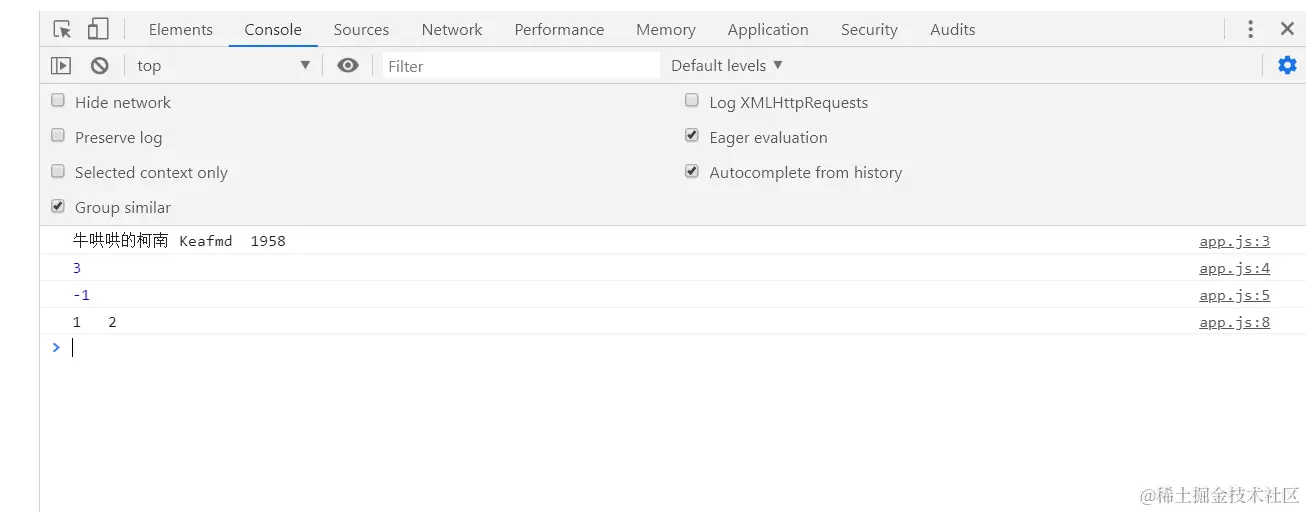Expand the Default levels dropdown
The width and height of the screenshot is (1306, 512).
(x=727, y=66)
